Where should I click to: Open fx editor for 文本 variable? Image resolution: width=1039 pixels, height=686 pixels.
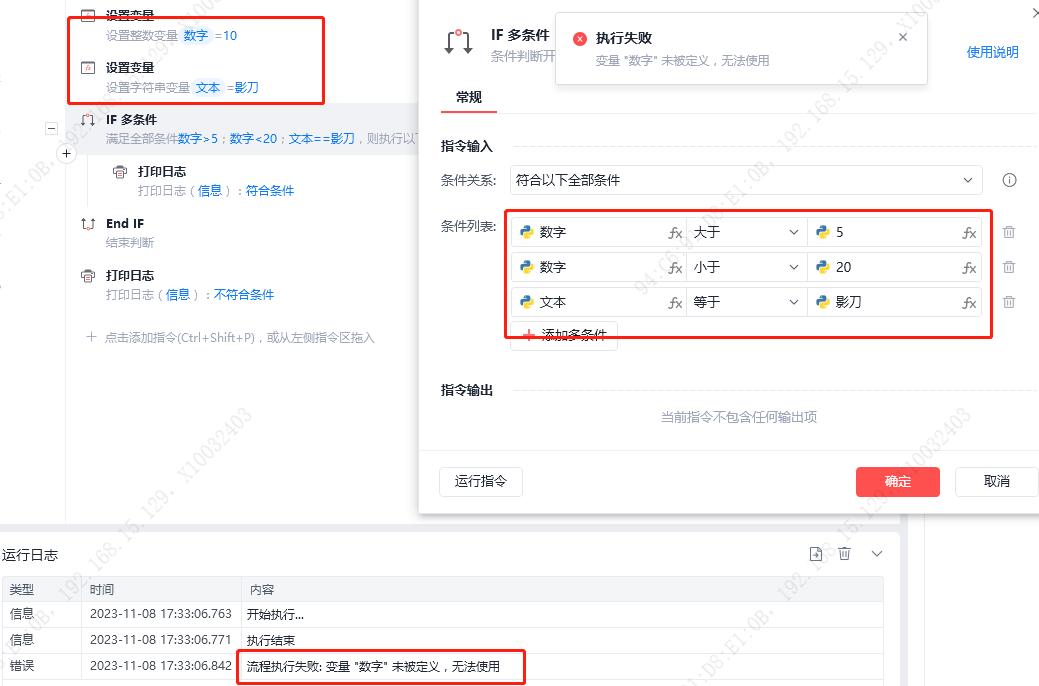pyautogui.click(x=675, y=303)
